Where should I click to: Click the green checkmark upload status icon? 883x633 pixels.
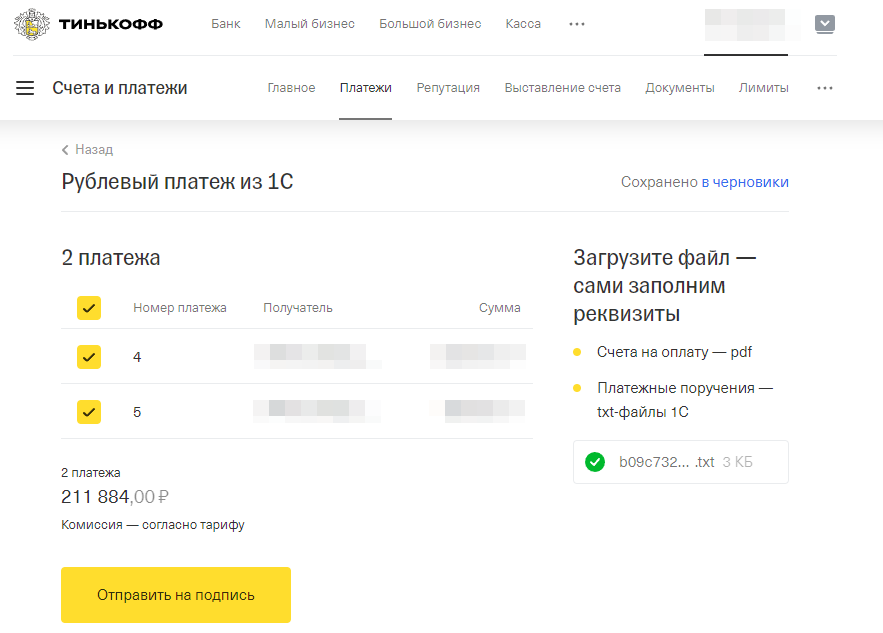tap(595, 462)
